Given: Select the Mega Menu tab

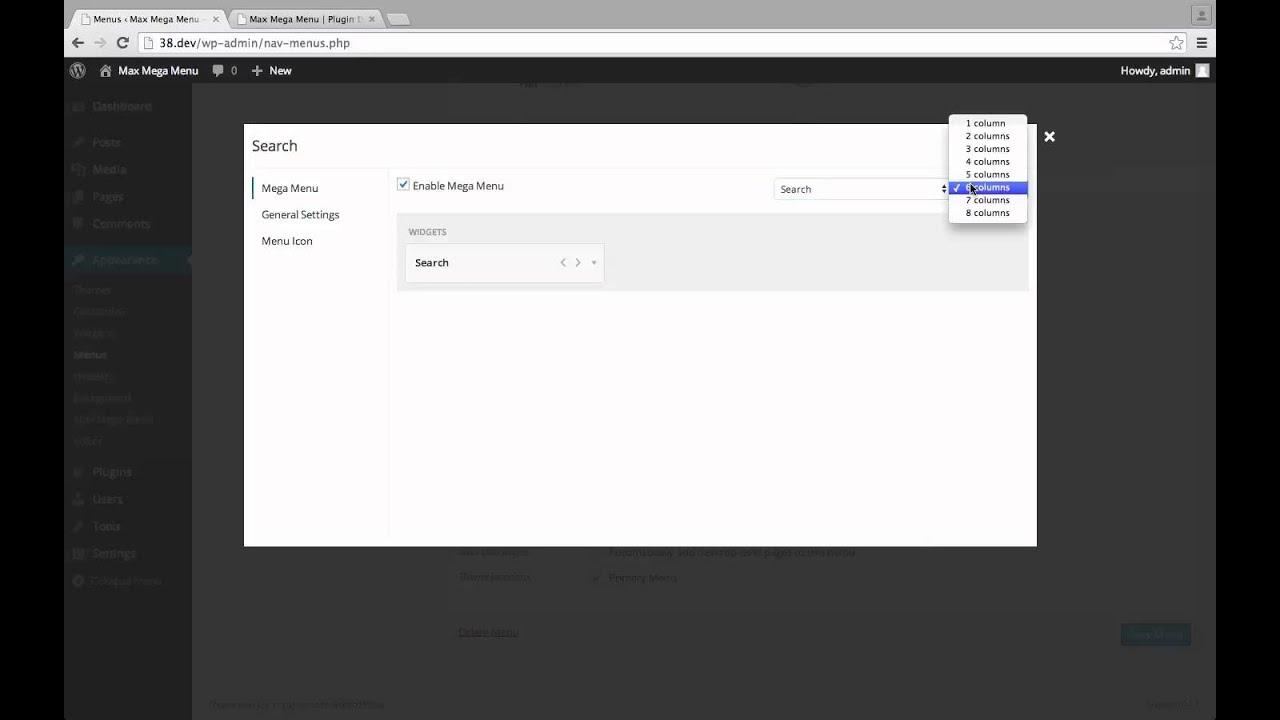Looking at the screenshot, I should pos(289,188).
